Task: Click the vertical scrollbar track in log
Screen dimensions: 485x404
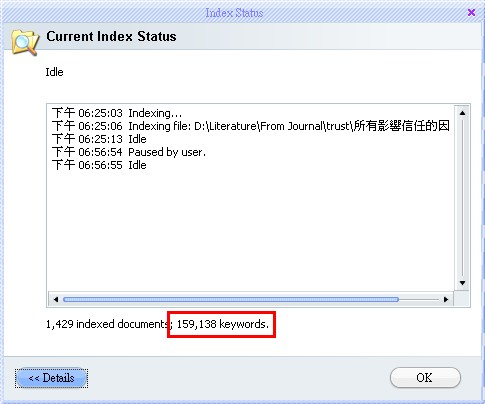Action: tap(462, 198)
